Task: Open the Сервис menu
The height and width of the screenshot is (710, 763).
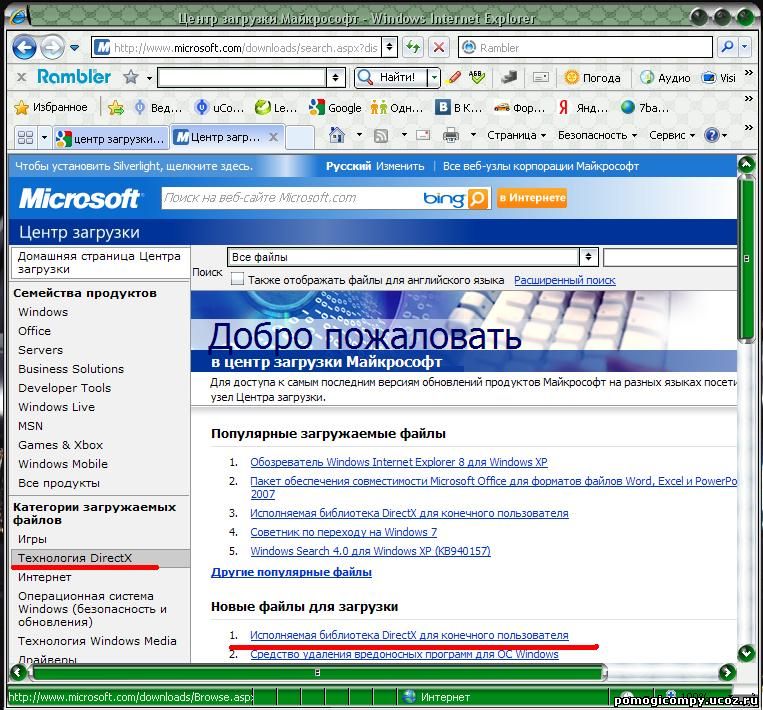Action: coord(672,135)
